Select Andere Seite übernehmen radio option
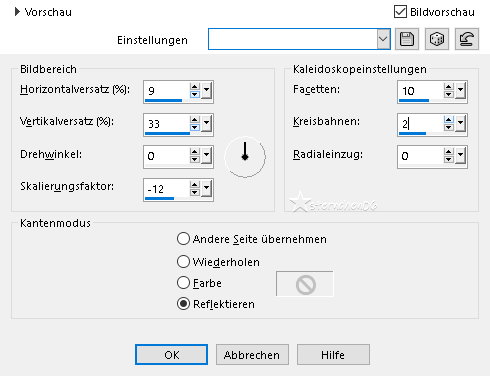 pos(183,239)
